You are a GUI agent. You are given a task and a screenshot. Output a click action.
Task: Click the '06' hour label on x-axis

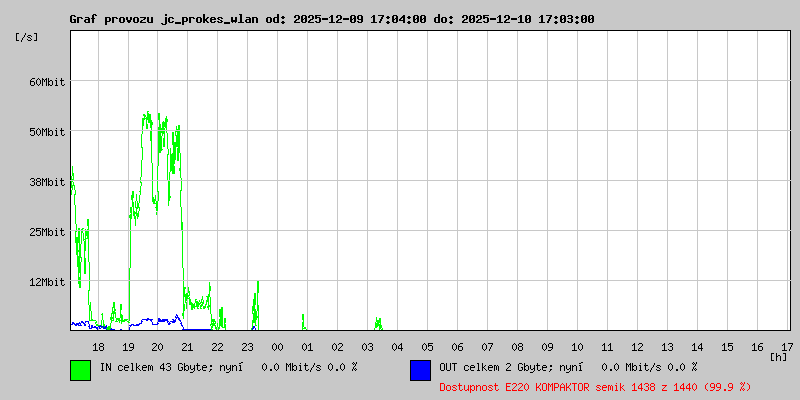tap(457, 347)
